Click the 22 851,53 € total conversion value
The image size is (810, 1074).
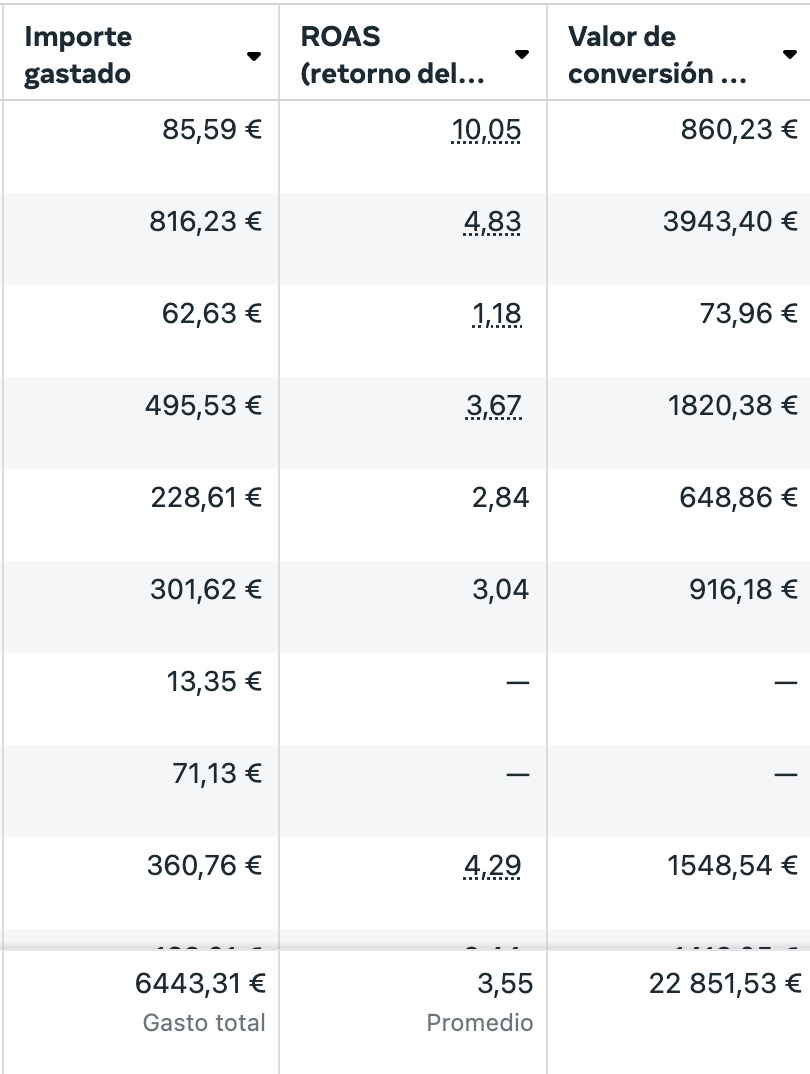coord(725,984)
